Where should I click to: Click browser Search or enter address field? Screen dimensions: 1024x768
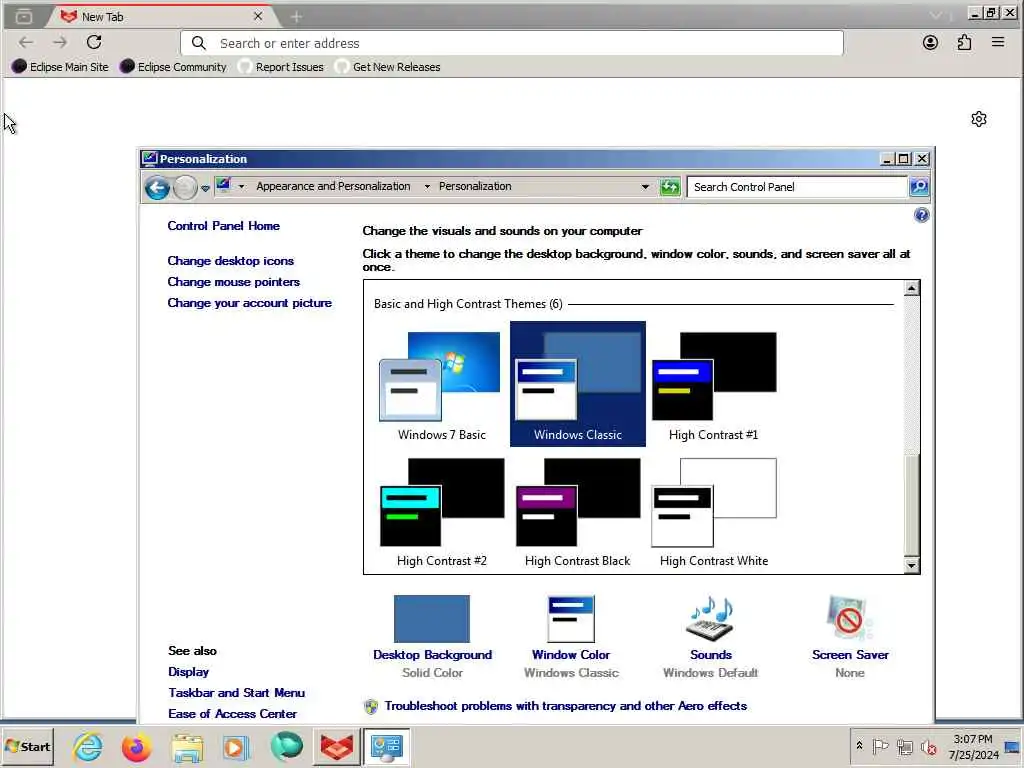coord(512,43)
